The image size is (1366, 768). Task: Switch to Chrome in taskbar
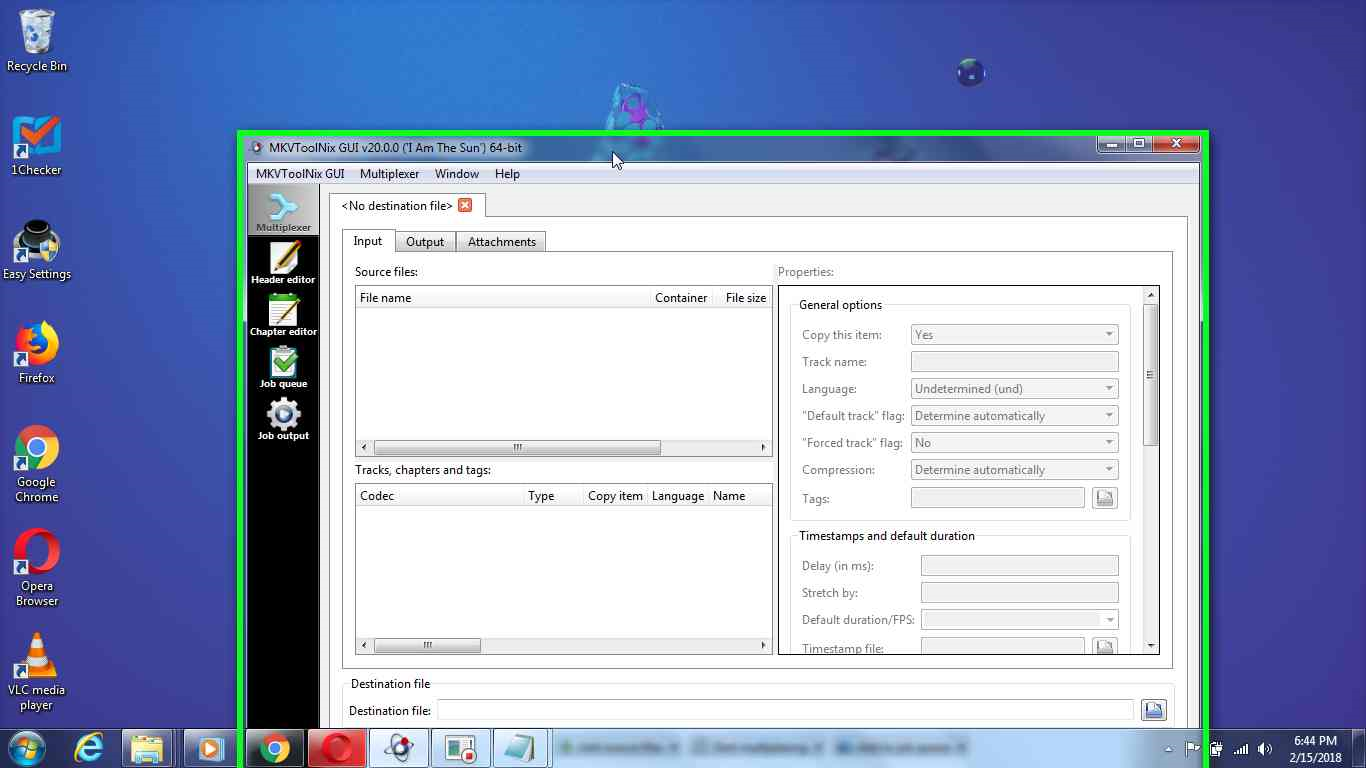coord(275,748)
